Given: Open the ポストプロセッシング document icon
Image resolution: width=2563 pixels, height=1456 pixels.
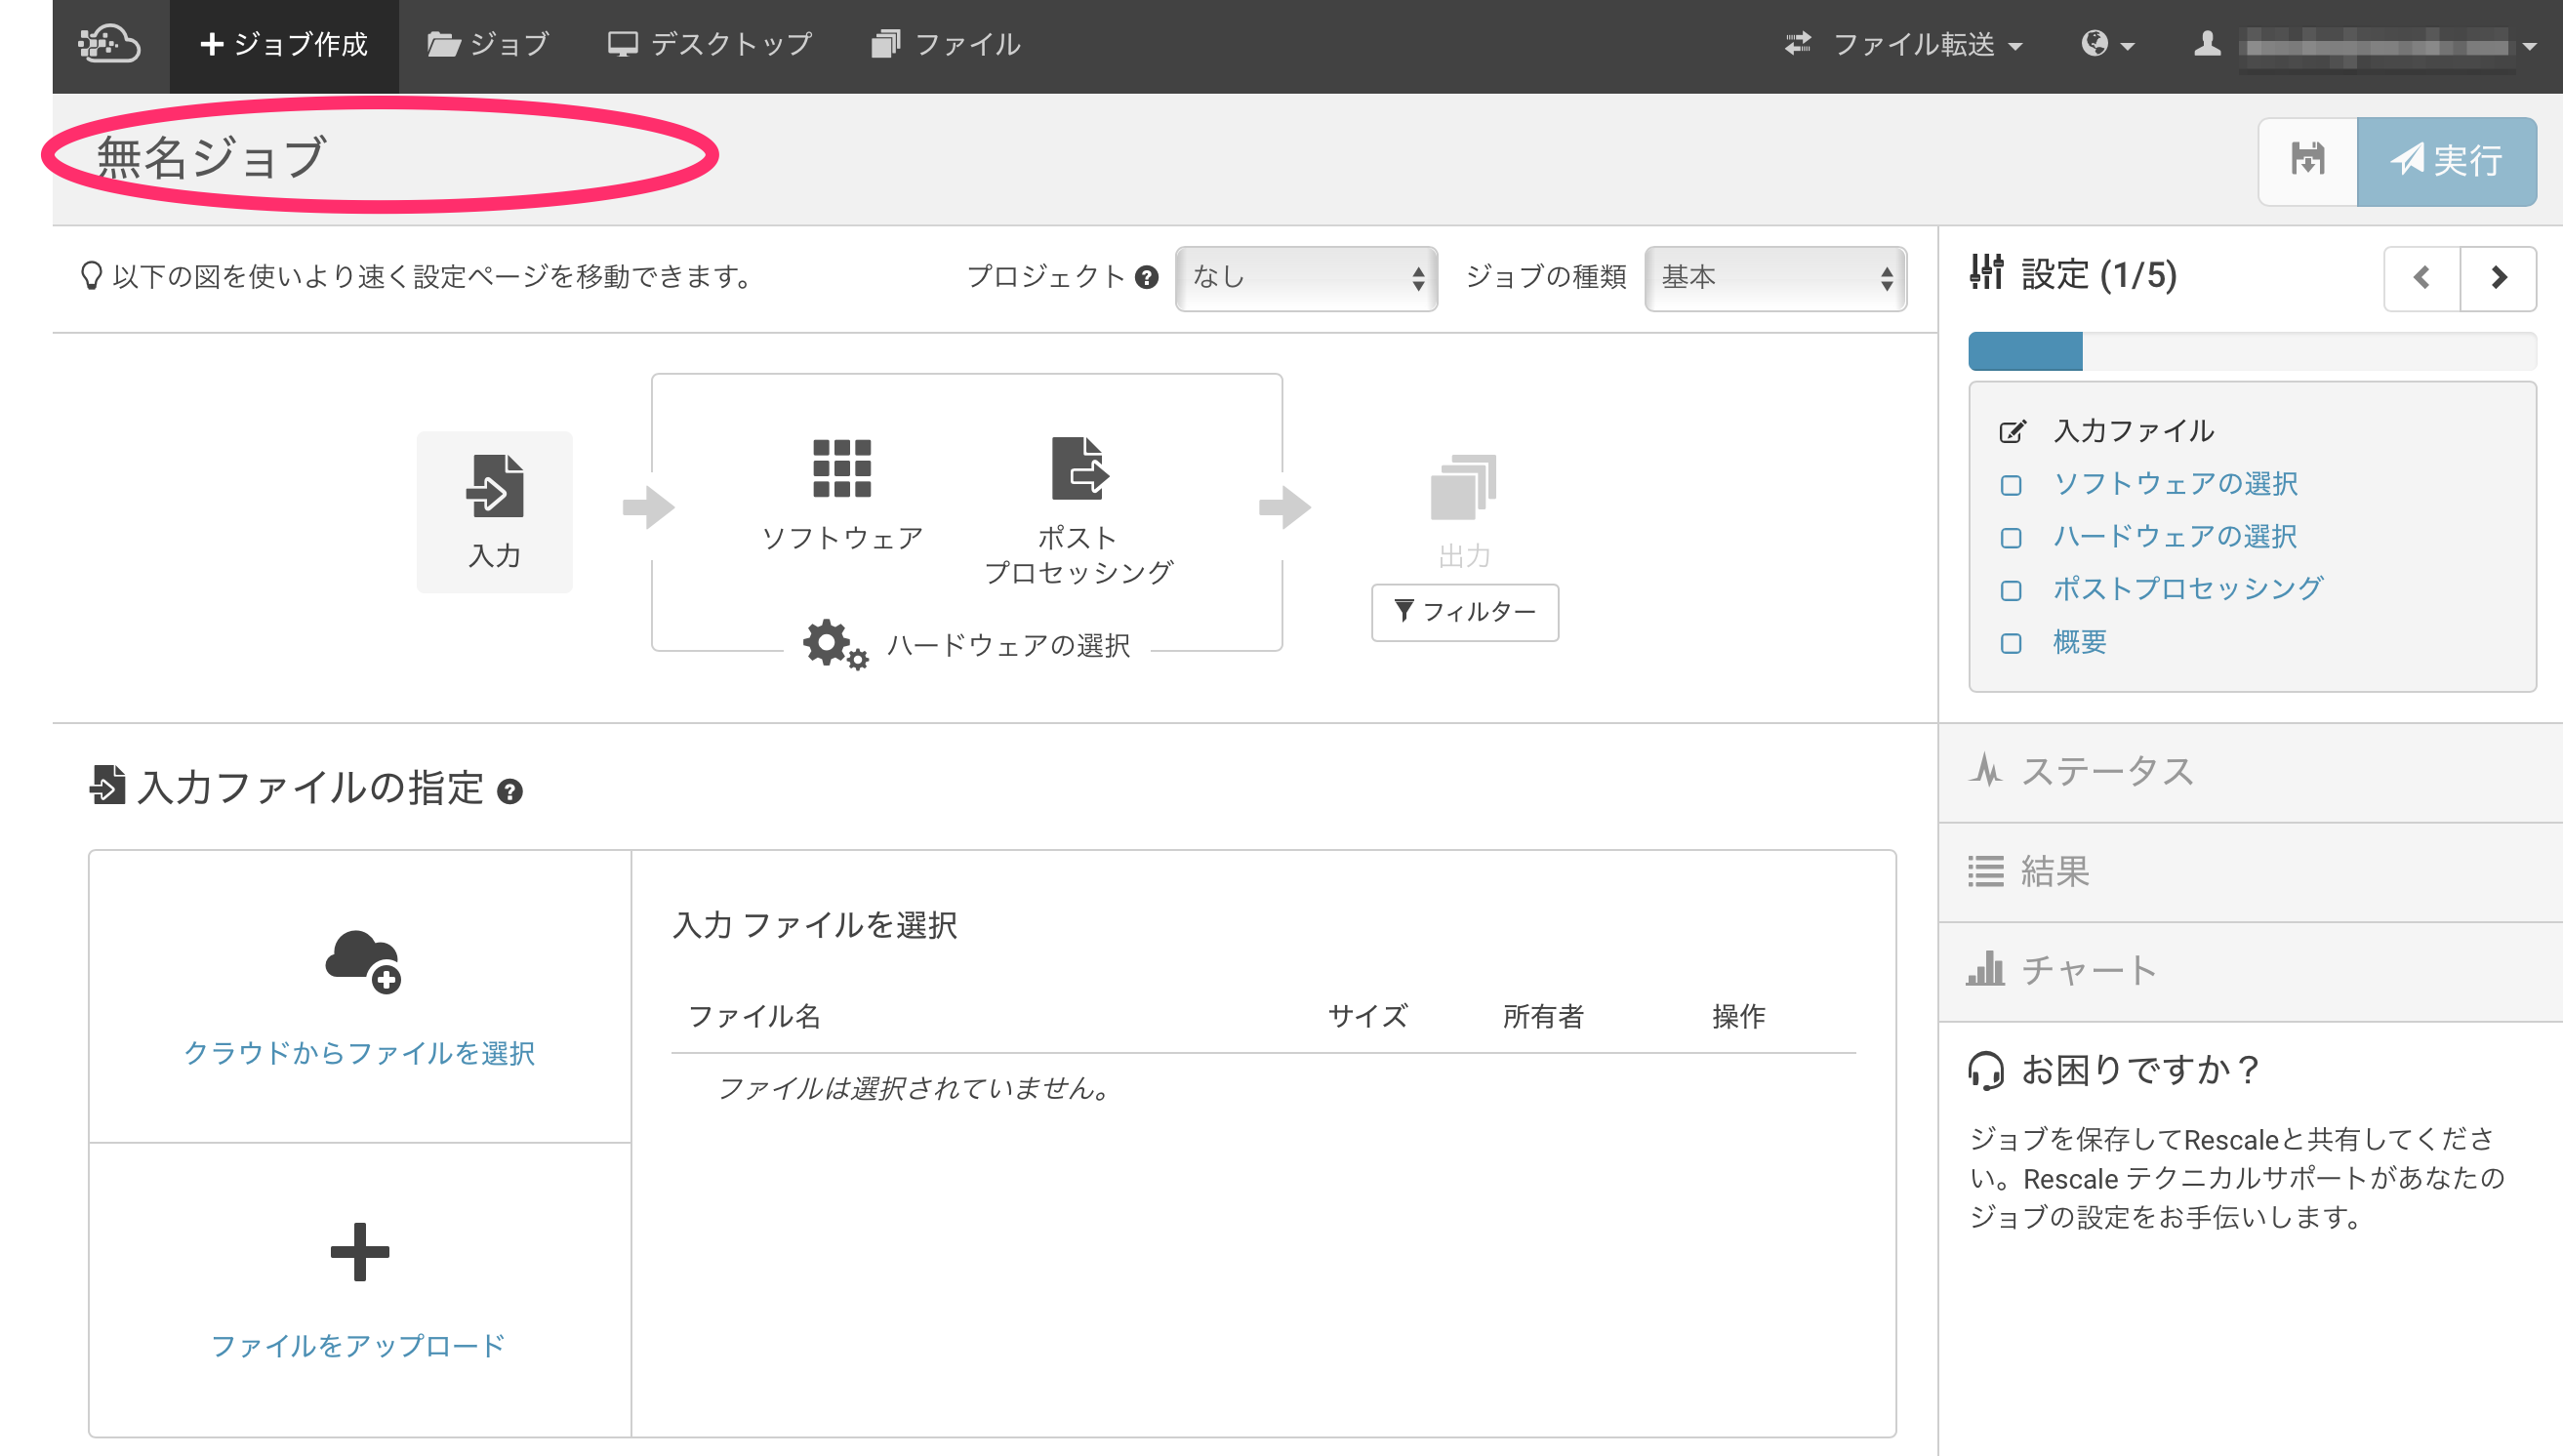Looking at the screenshot, I should pyautogui.click(x=1078, y=468).
